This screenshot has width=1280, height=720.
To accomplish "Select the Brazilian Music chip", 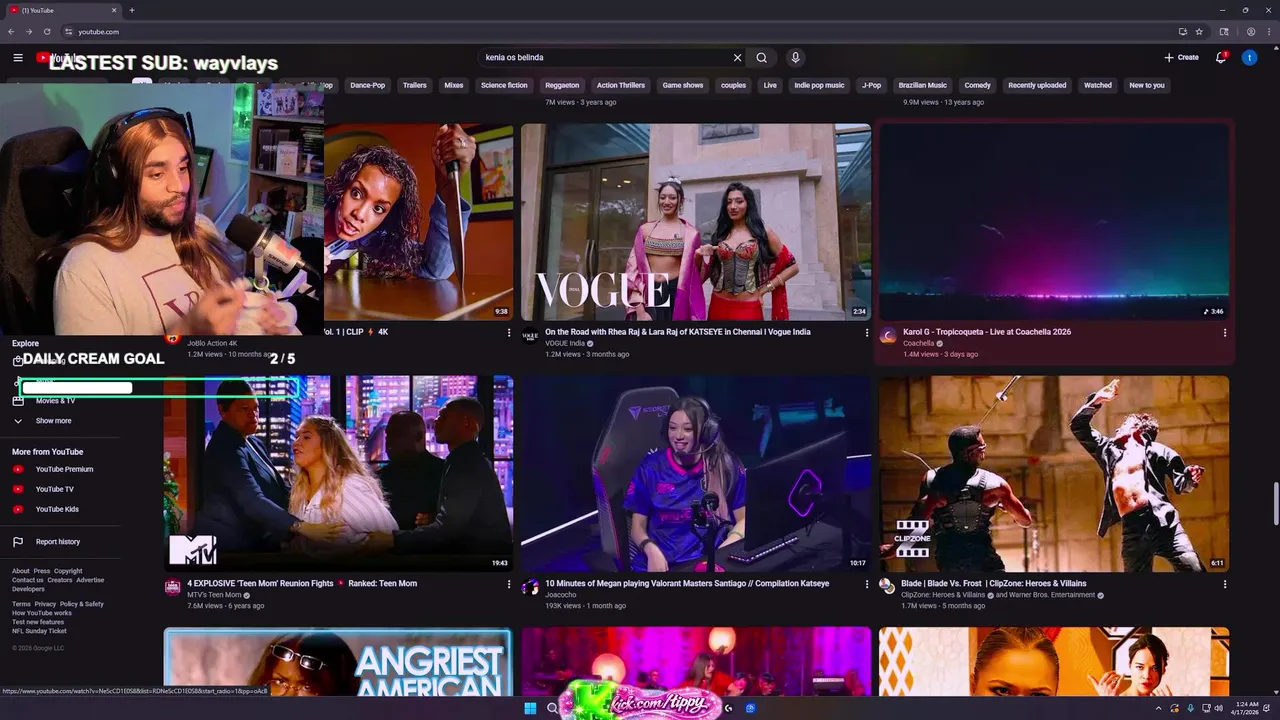I will pos(923,85).
